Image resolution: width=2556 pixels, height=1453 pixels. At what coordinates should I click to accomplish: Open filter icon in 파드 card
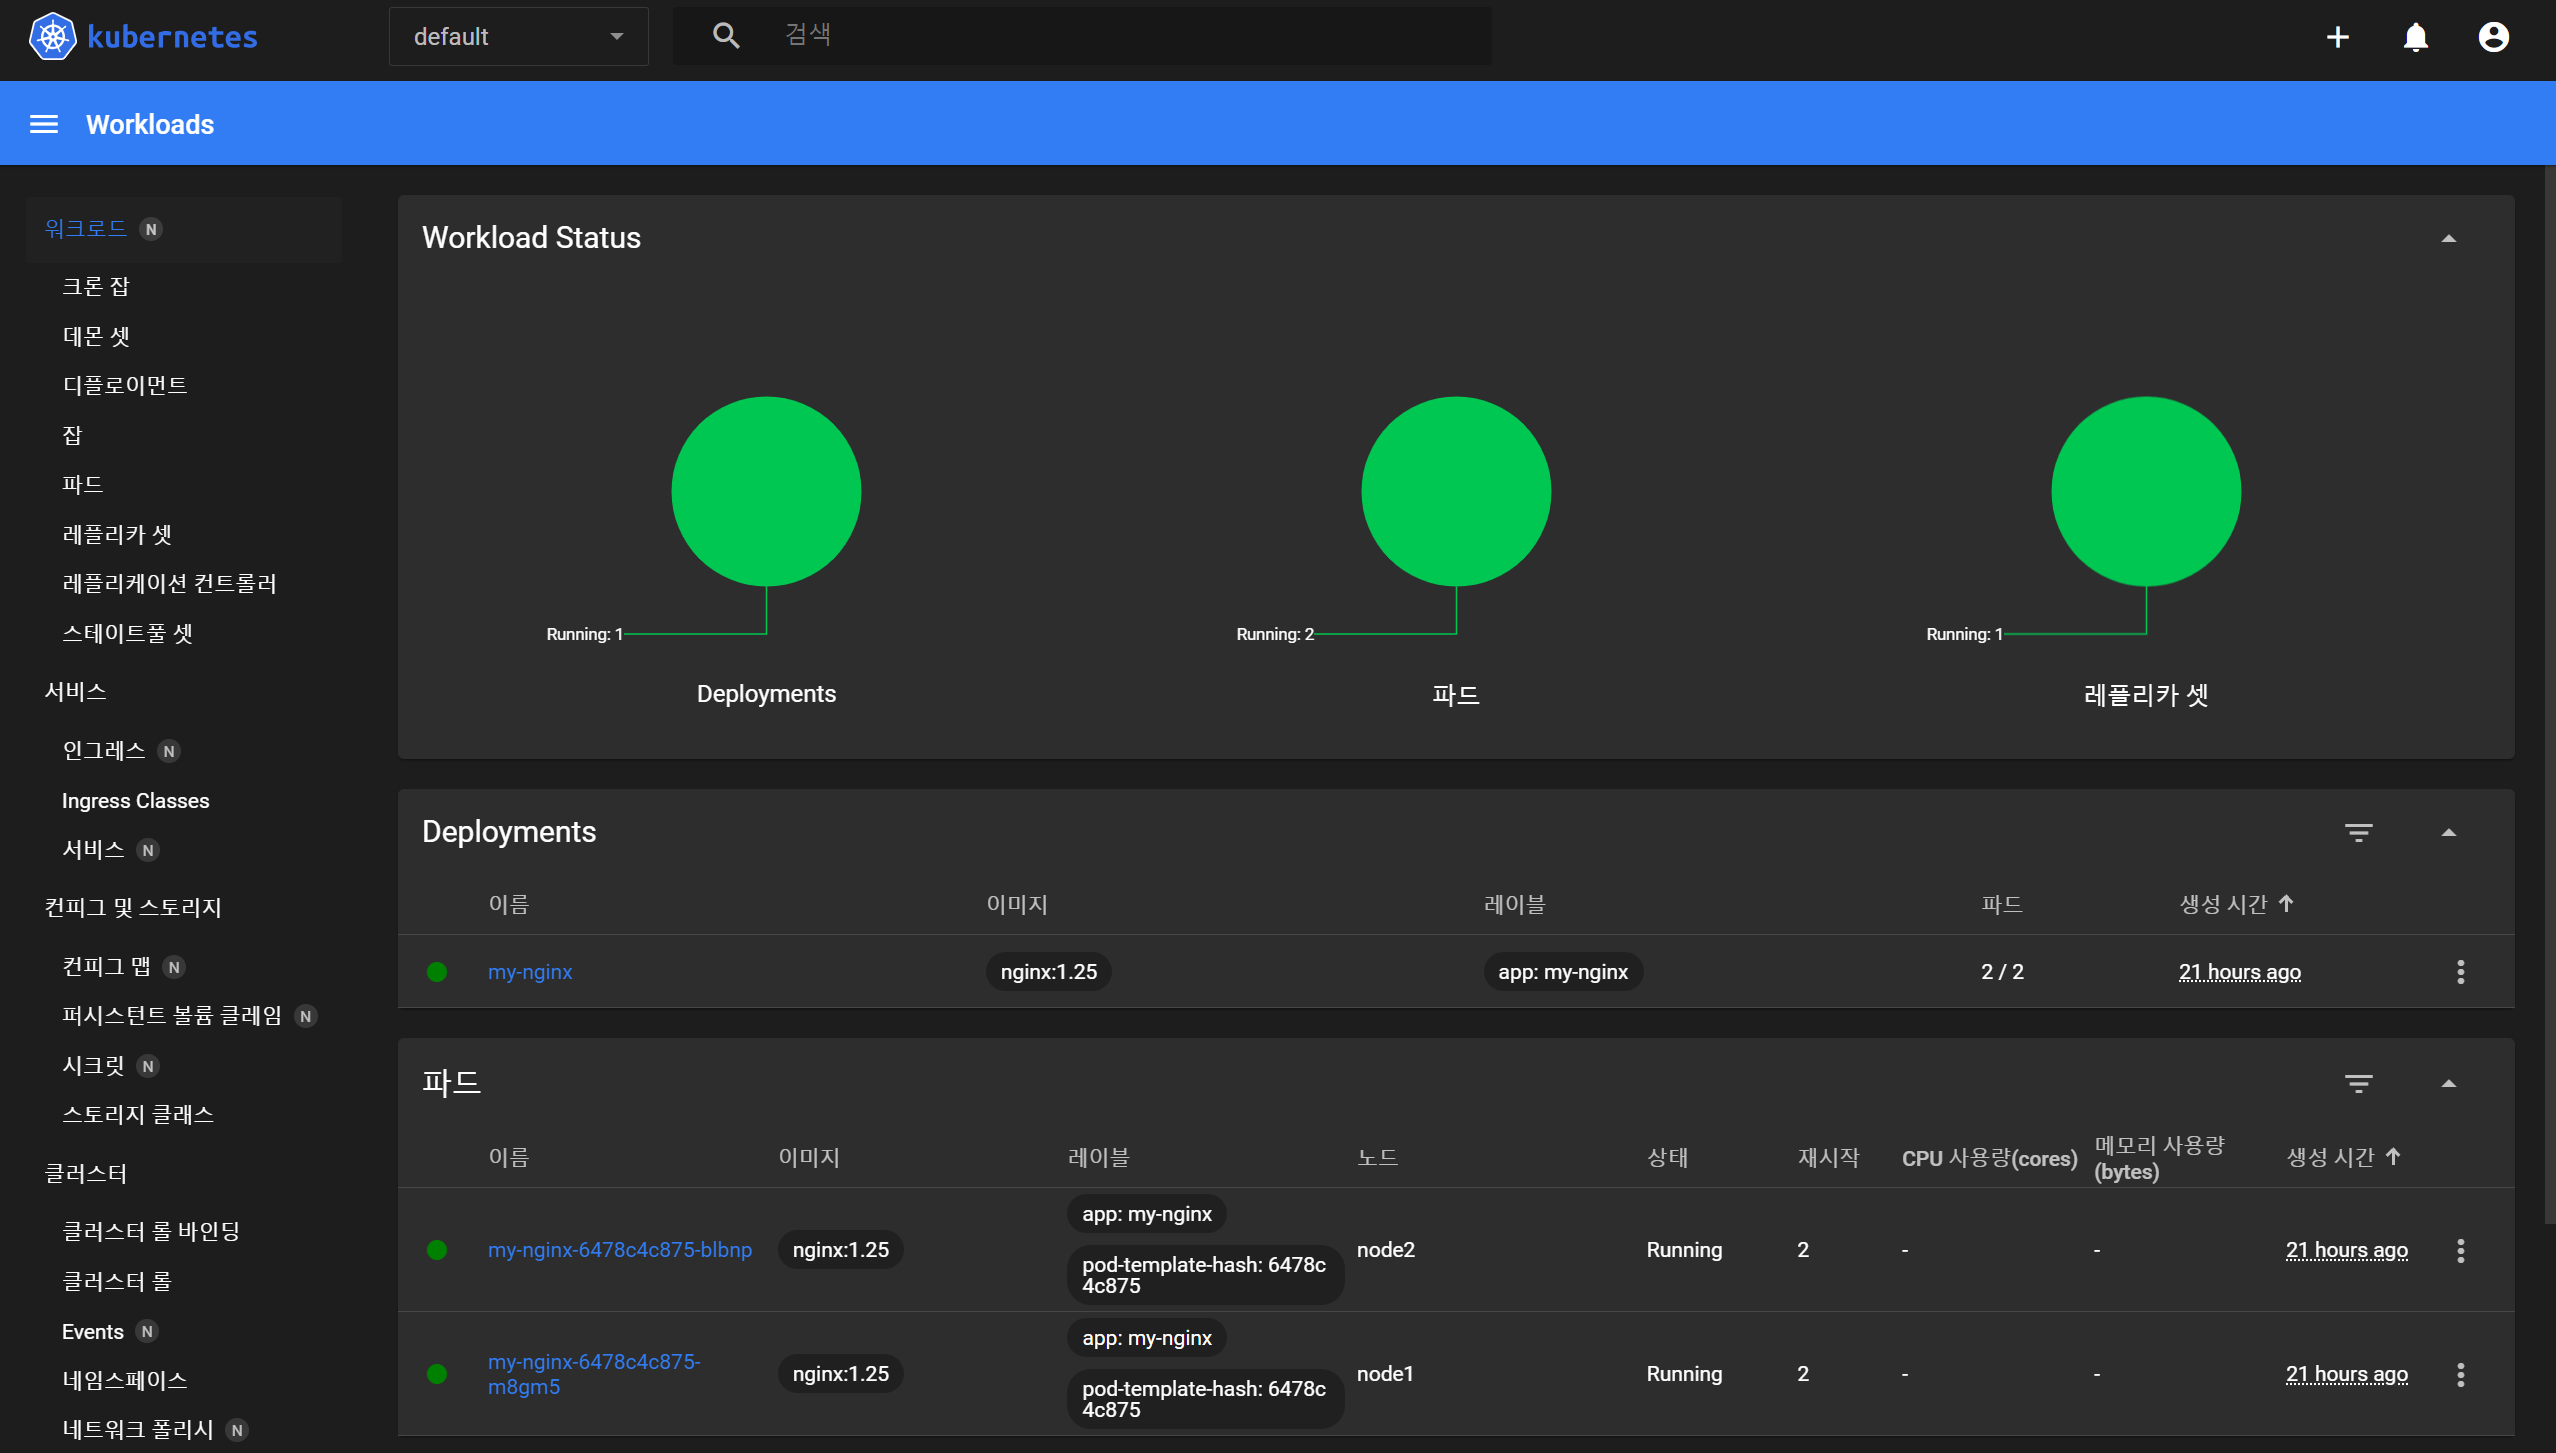click(2358, 1083)
